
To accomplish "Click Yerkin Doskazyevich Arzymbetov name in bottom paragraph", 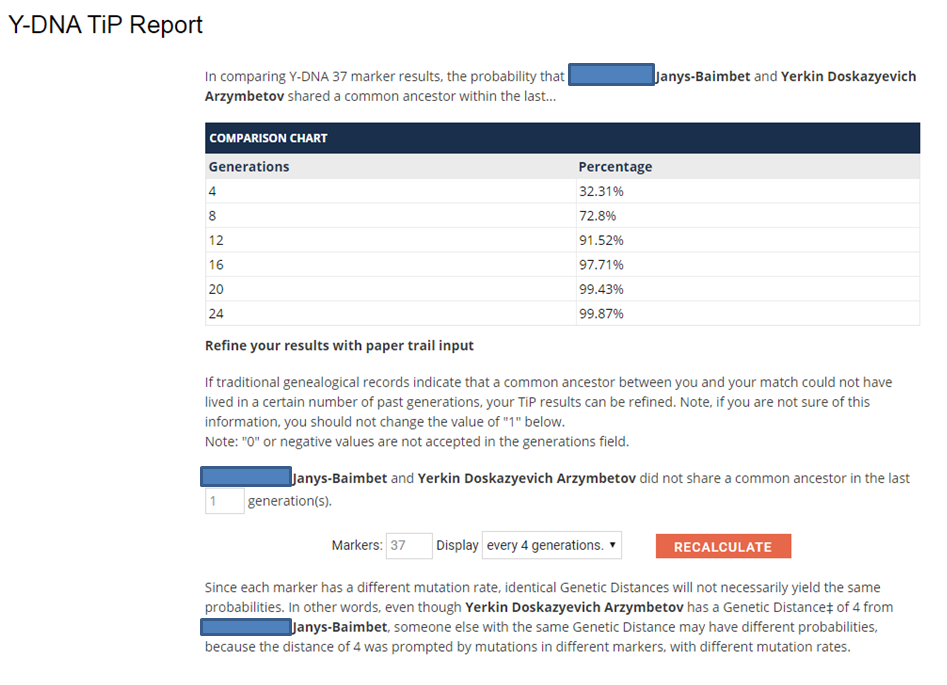I will 574,607.
